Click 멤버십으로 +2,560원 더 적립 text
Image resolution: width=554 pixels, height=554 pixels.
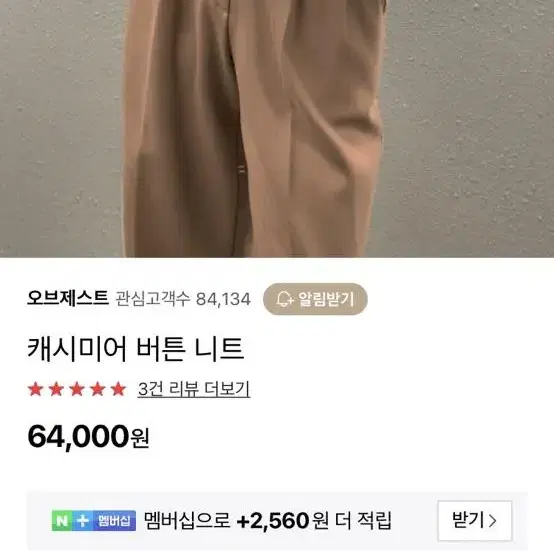coord(268,520)
